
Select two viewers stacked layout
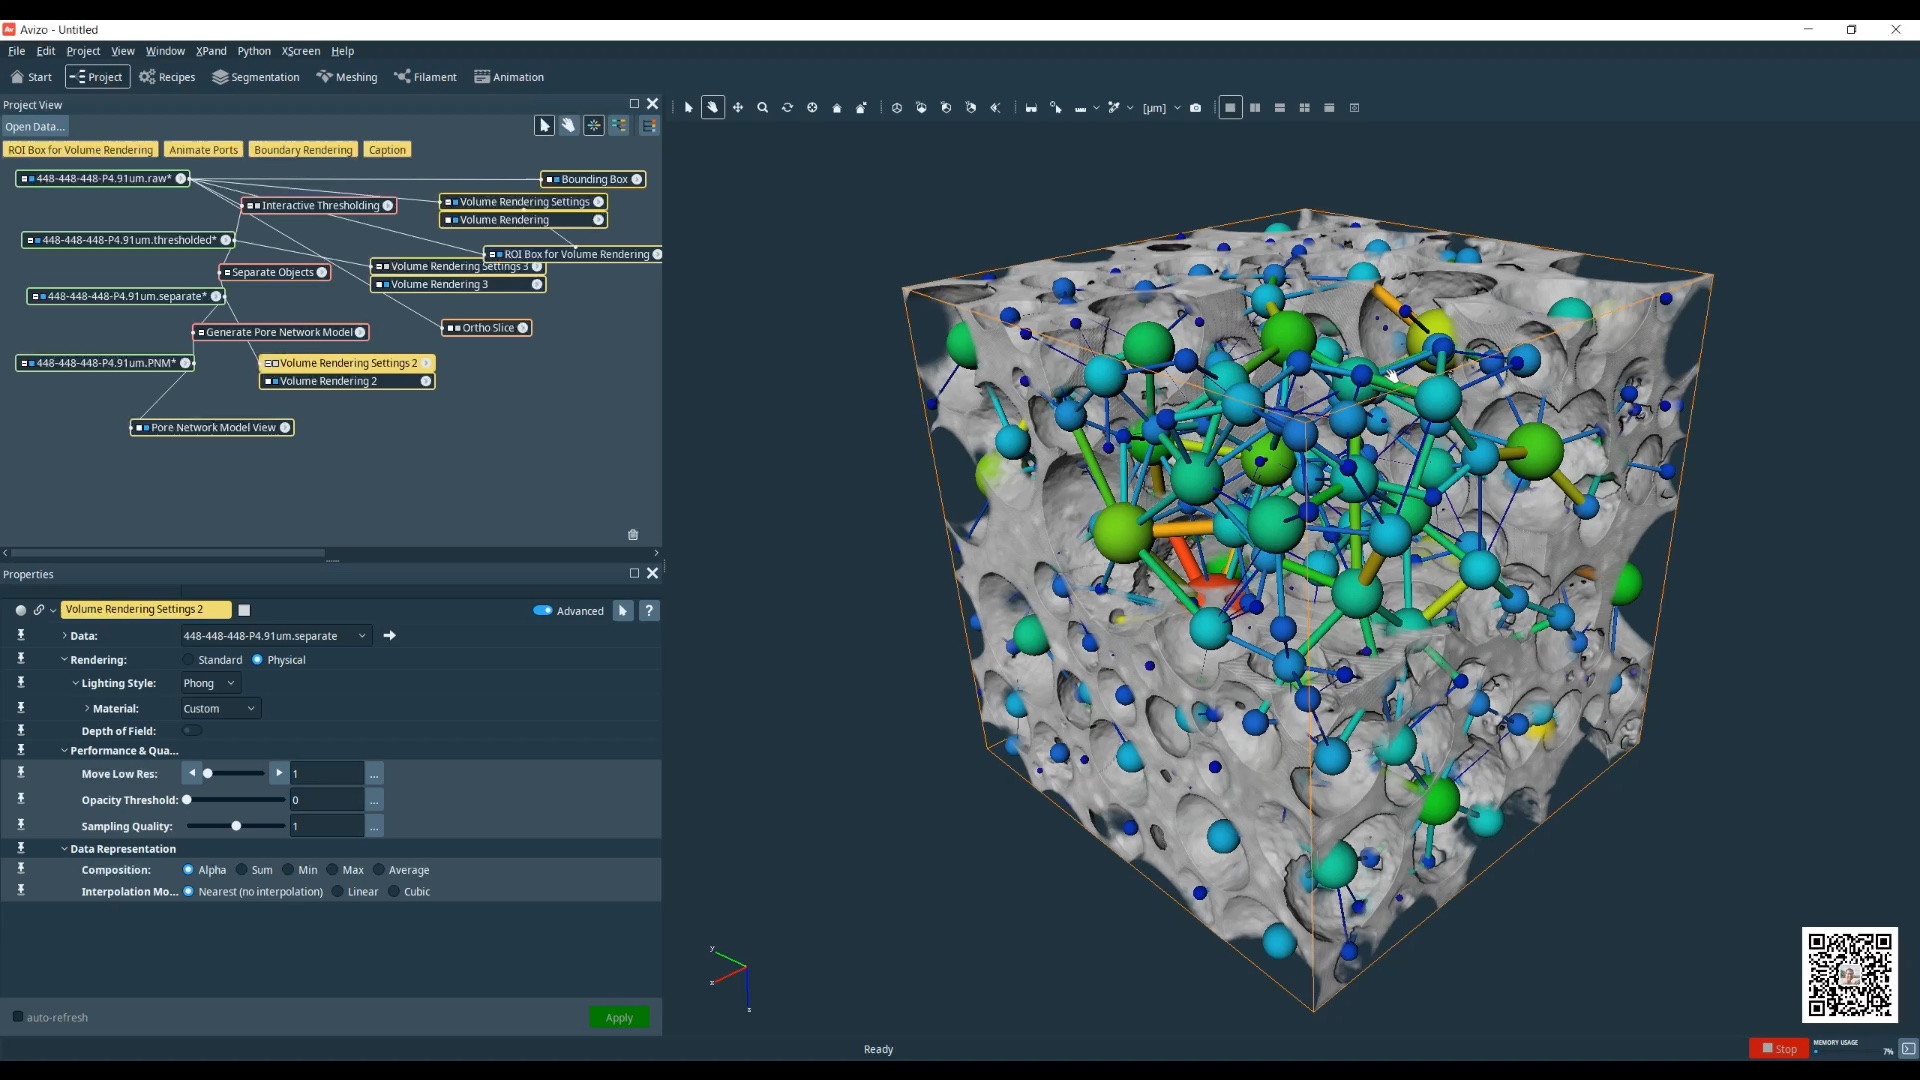pos(1280,108)
